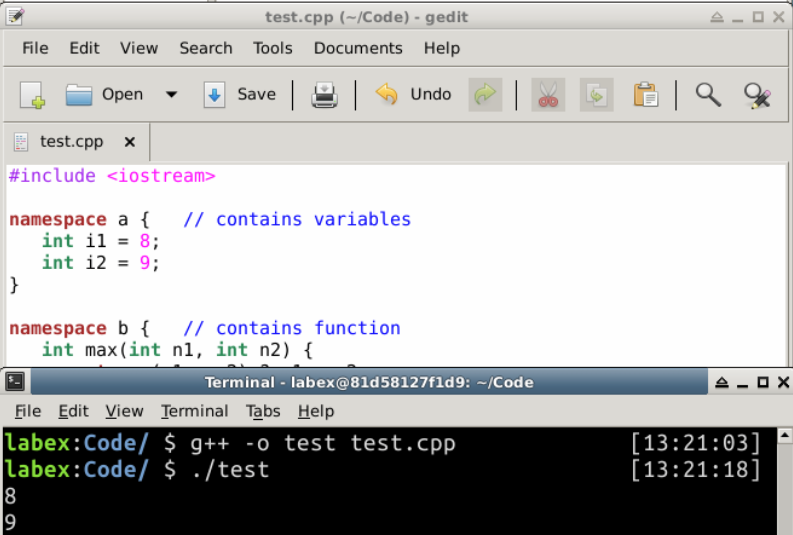Image resolution: width=793 pixels, height=535 pixels.
Task: Open the Terminal menu in the terminal window
Action: [194, 411]
